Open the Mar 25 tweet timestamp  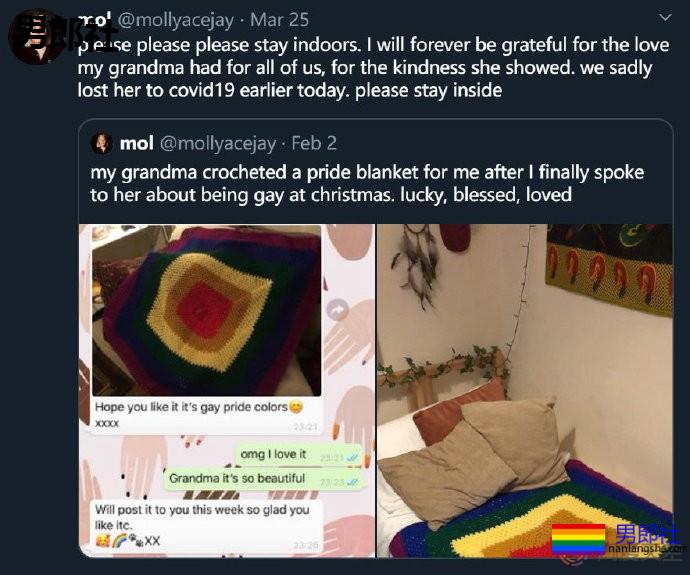pyautogui.click(x=279, y=20)
